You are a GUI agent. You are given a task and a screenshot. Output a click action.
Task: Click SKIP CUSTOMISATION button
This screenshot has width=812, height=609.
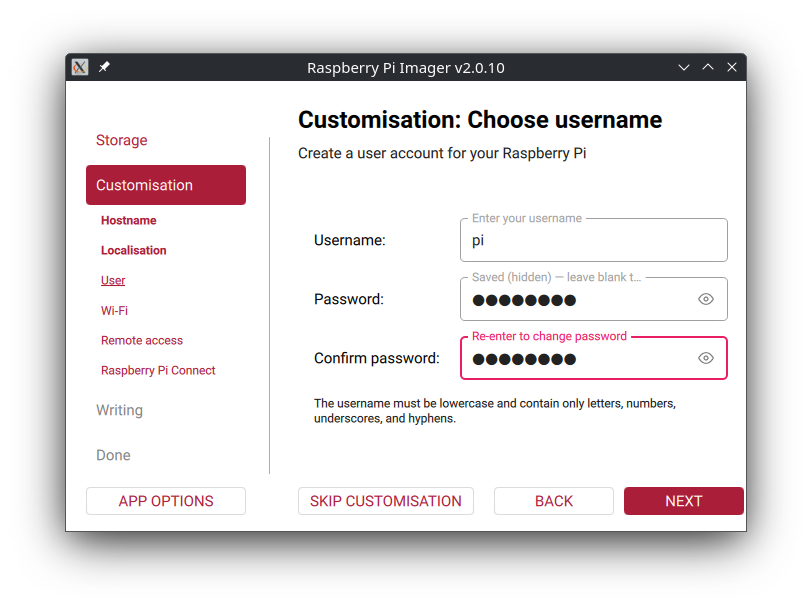386,501
